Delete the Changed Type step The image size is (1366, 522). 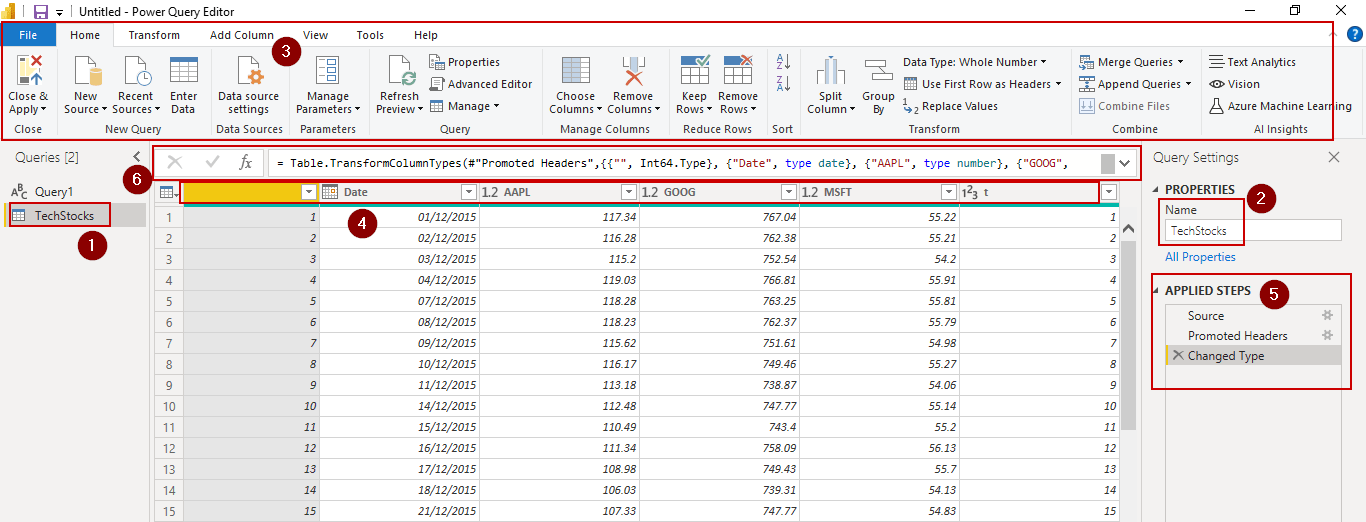(1178, 355)
